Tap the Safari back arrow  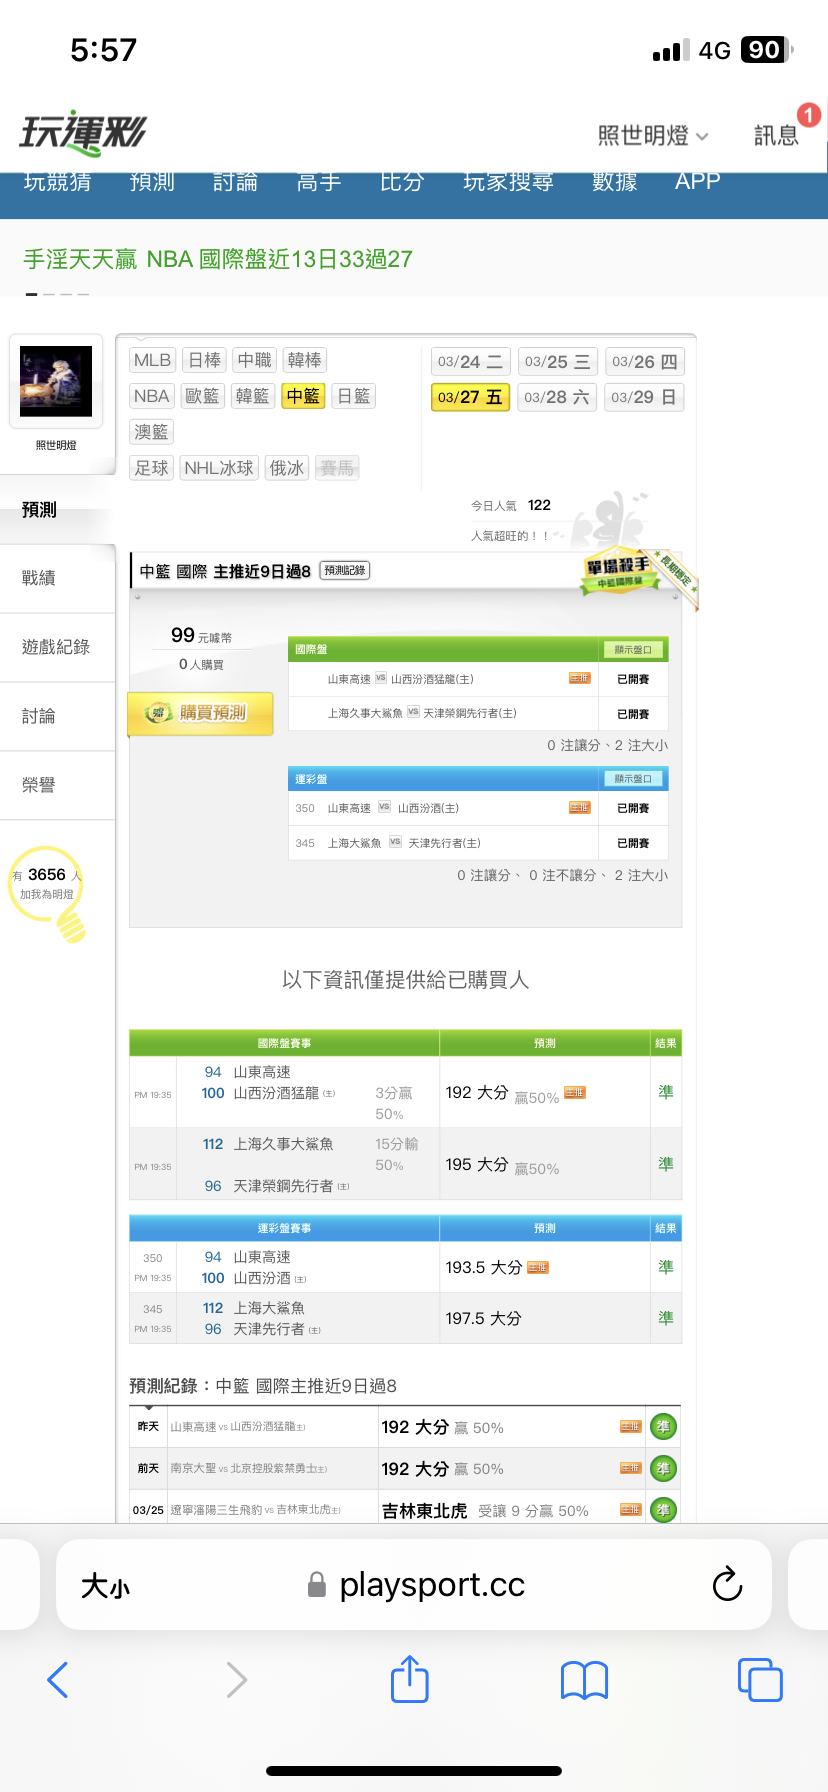58,1680
